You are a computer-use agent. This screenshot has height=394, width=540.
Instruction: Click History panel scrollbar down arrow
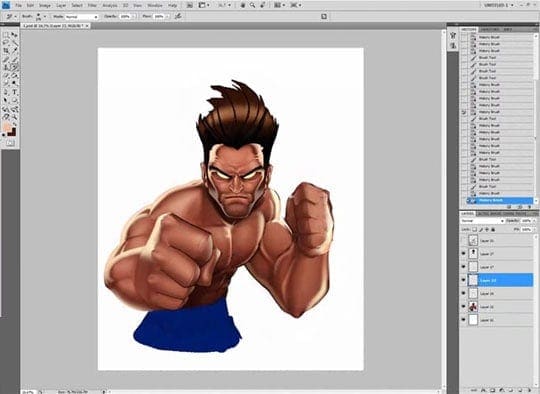tap(536, 201)
